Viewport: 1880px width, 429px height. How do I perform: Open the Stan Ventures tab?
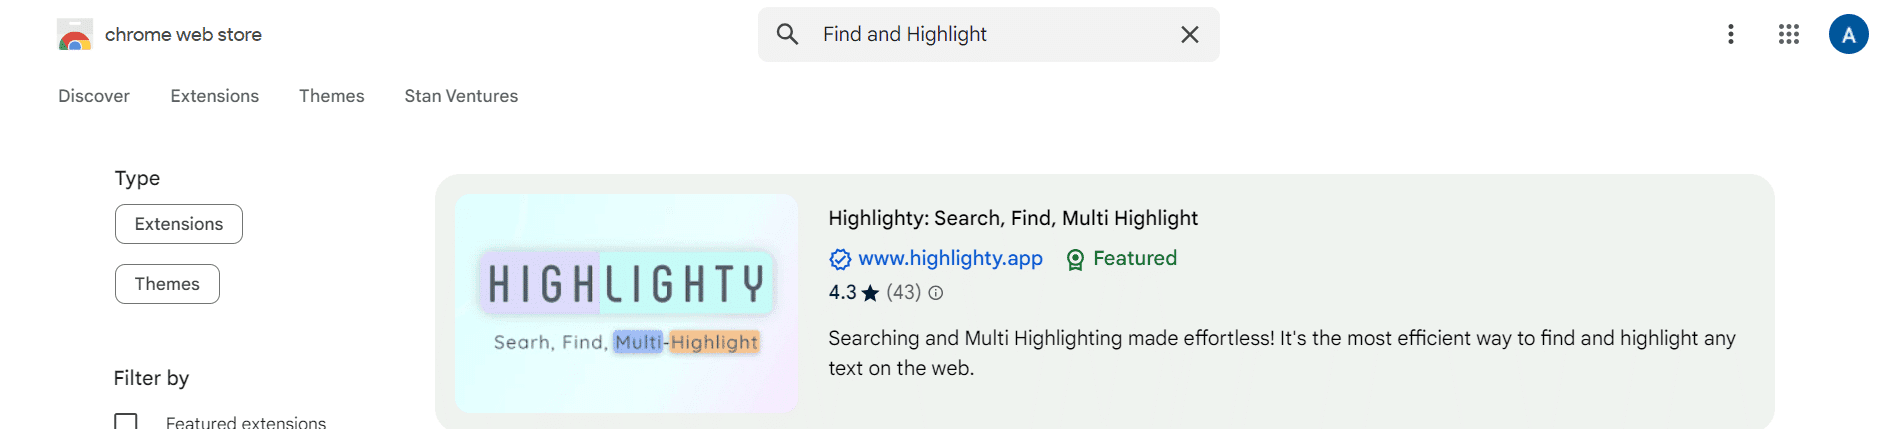(x=461, y=96)
